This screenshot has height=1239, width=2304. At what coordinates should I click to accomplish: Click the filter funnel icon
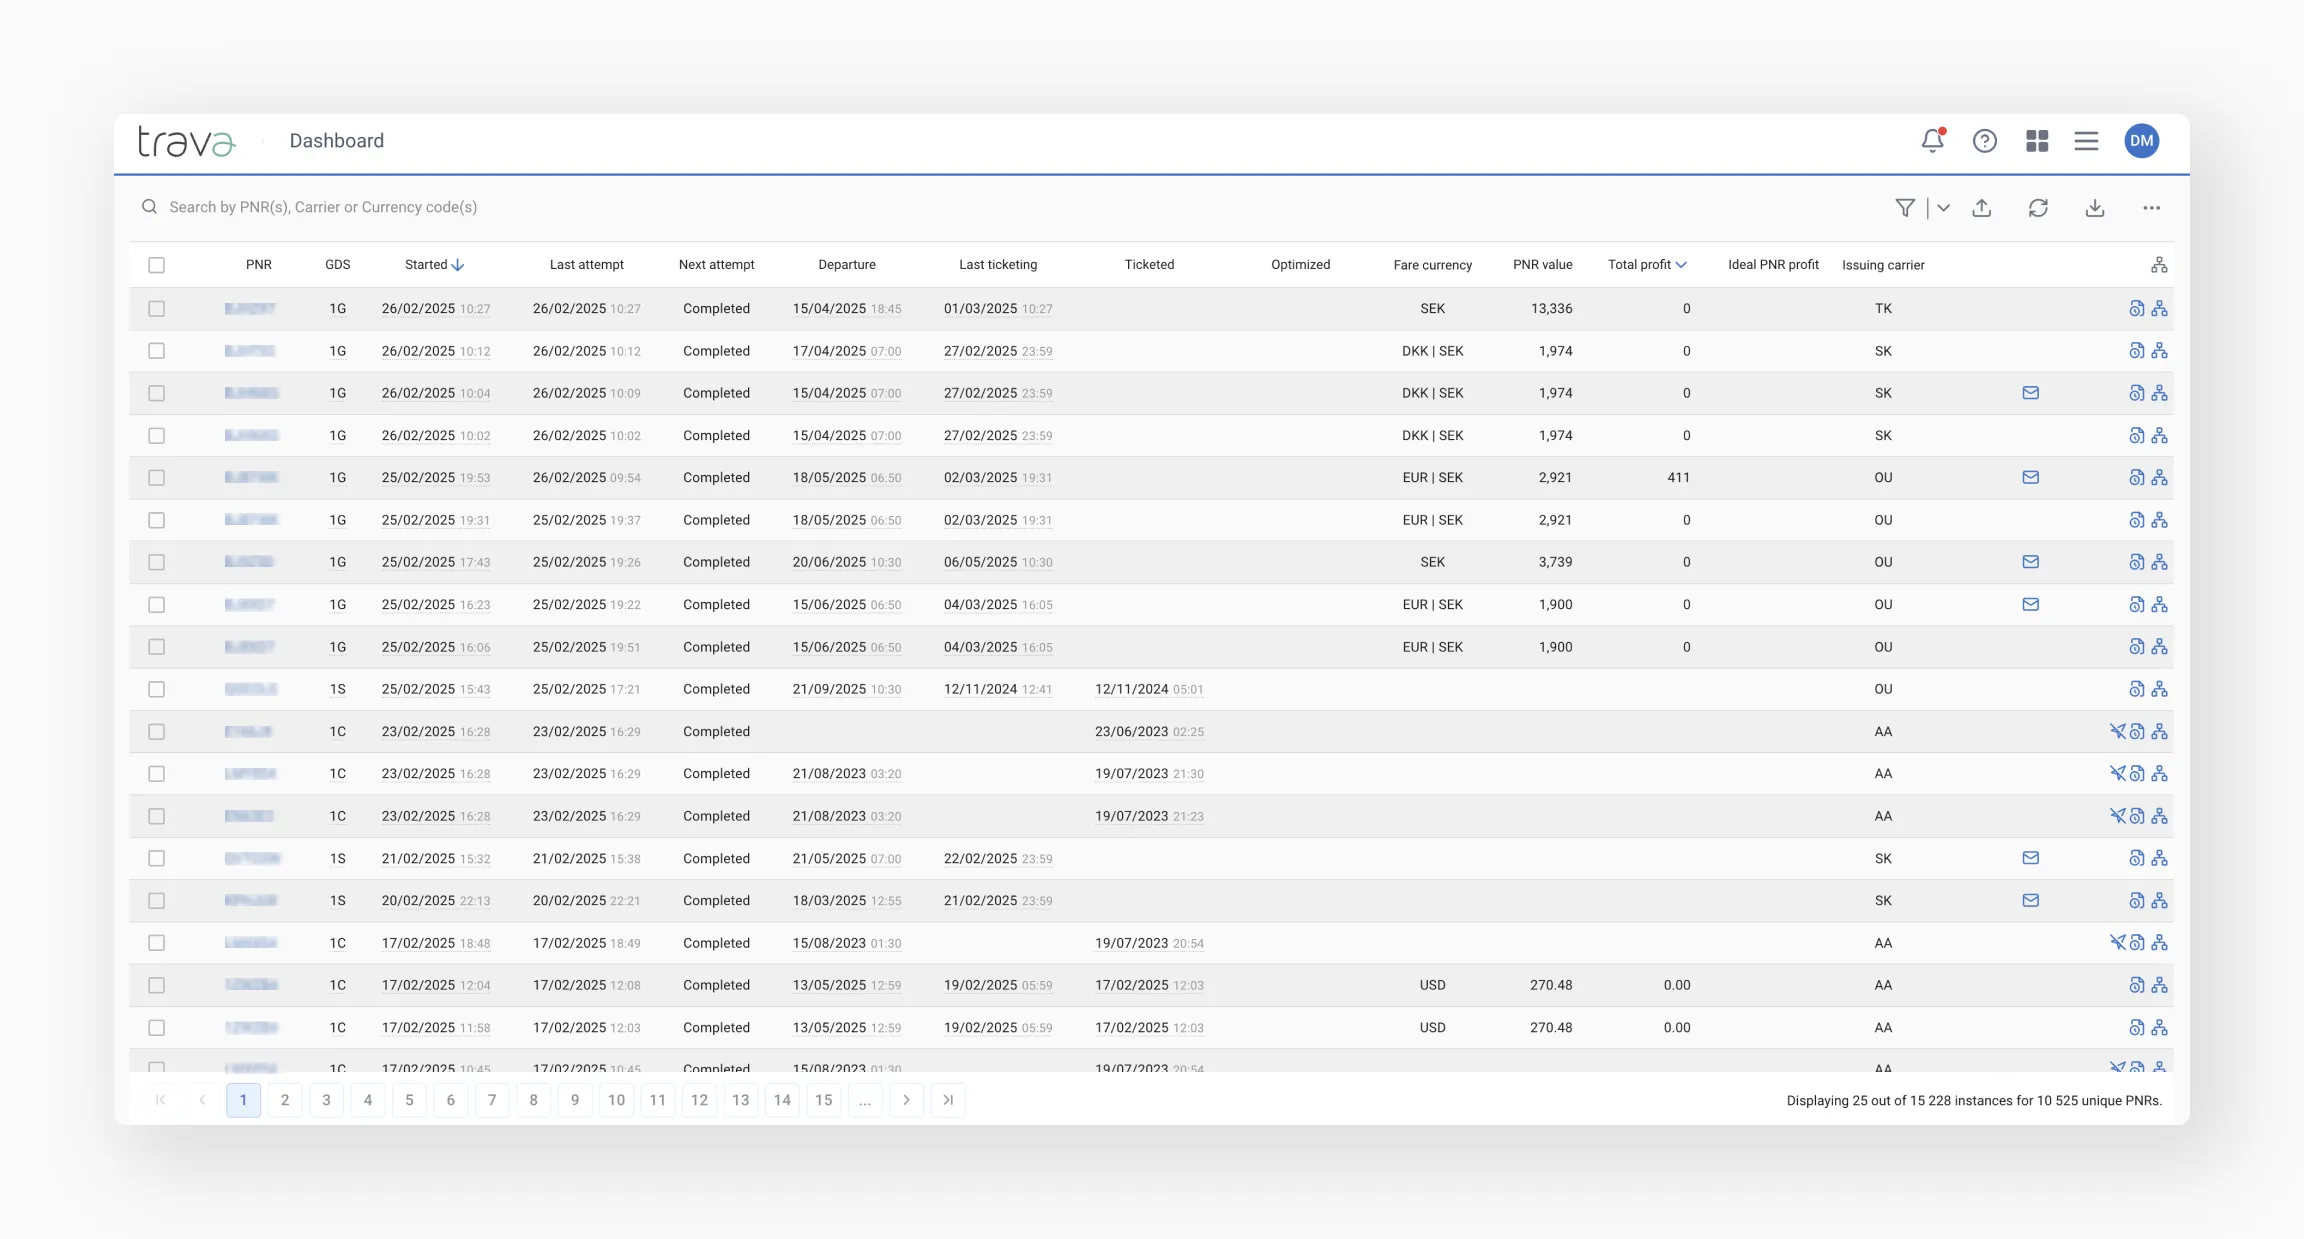coord(1905,208)
